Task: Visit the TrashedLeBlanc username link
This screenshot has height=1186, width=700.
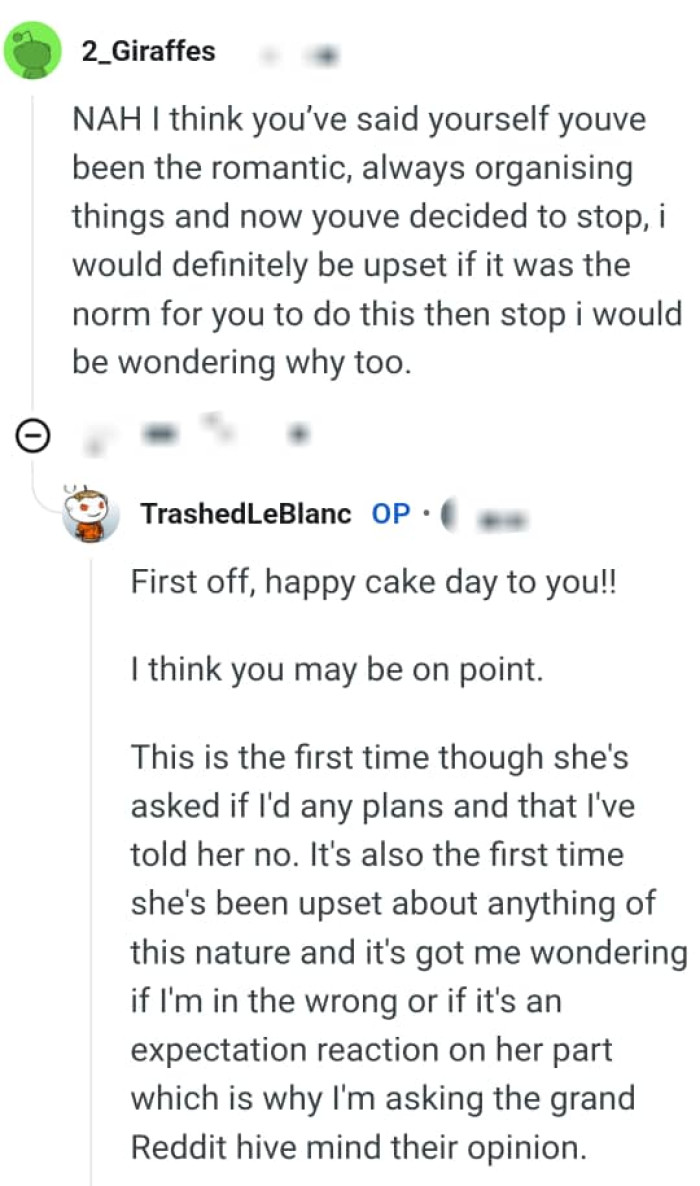Action: point(246,514)
